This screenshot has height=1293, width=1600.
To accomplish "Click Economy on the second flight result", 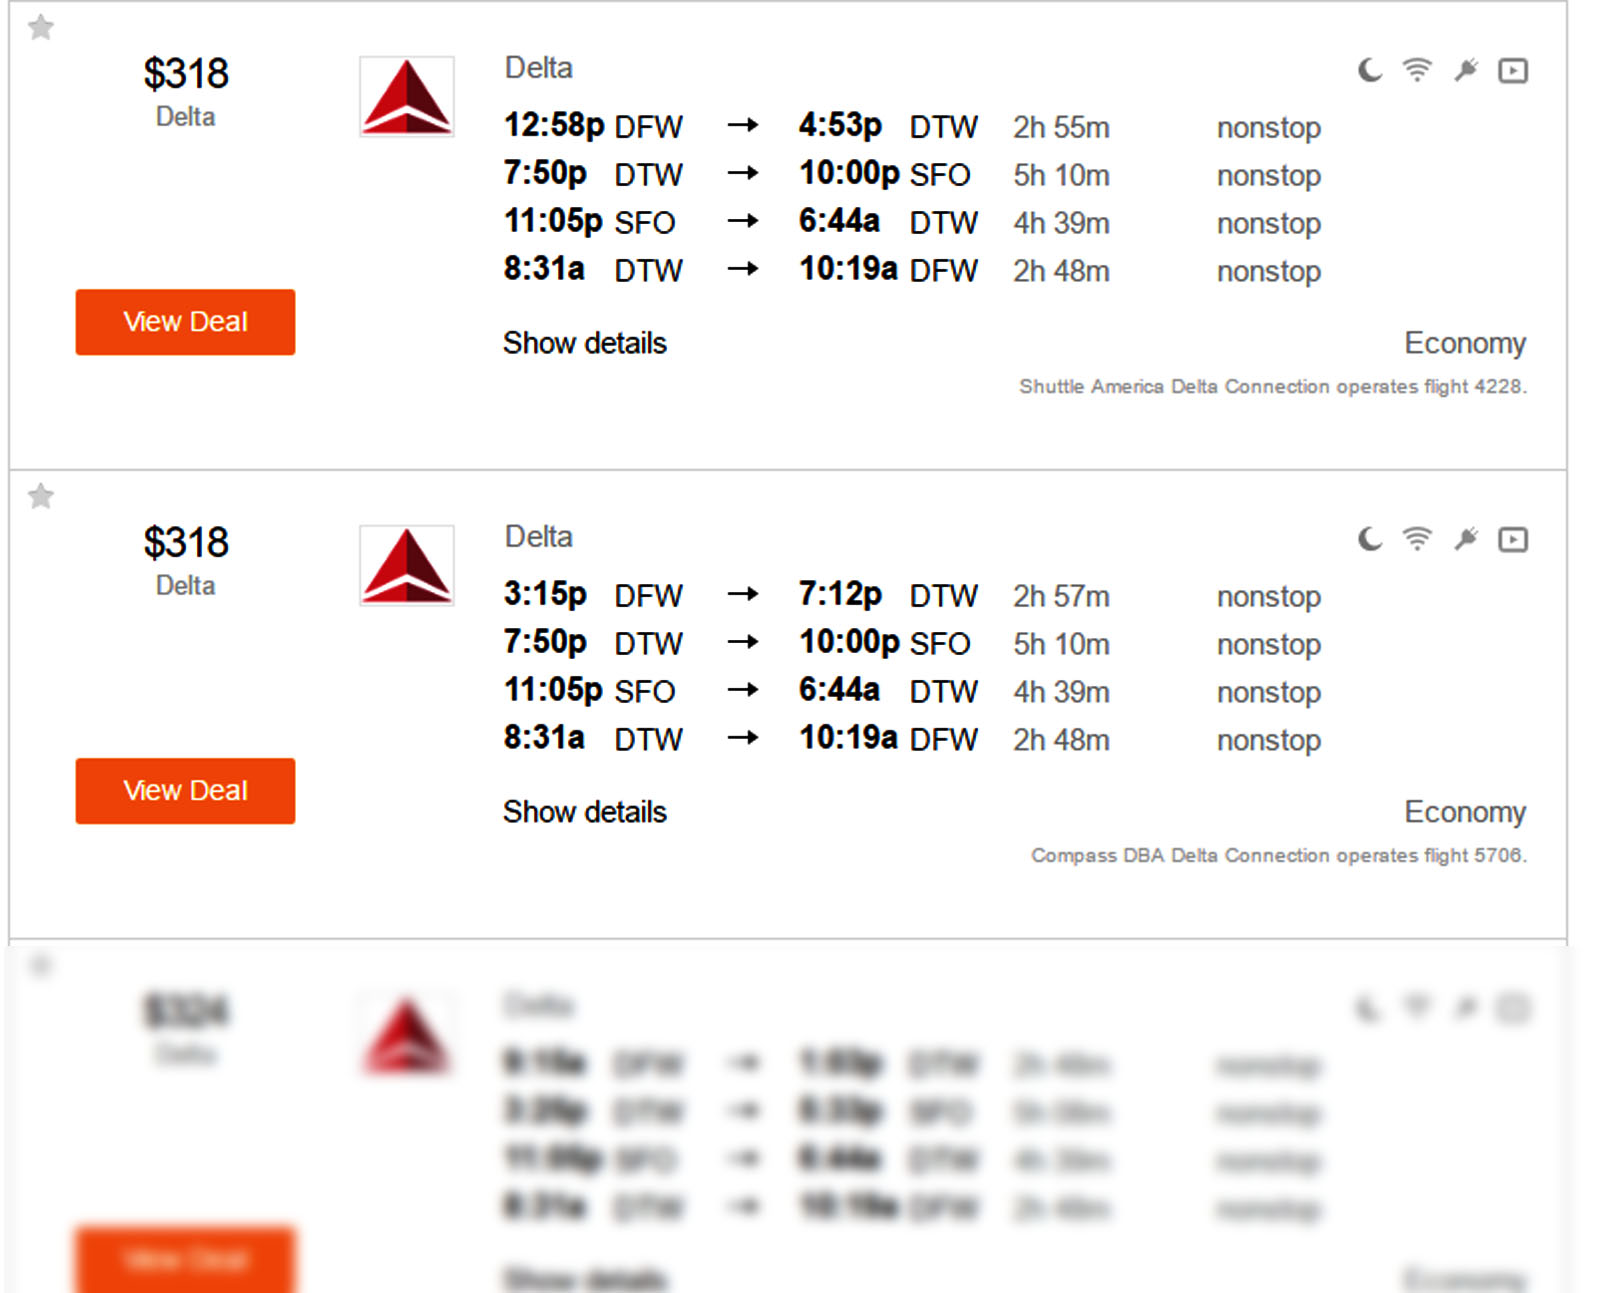I will point(1464,812).
